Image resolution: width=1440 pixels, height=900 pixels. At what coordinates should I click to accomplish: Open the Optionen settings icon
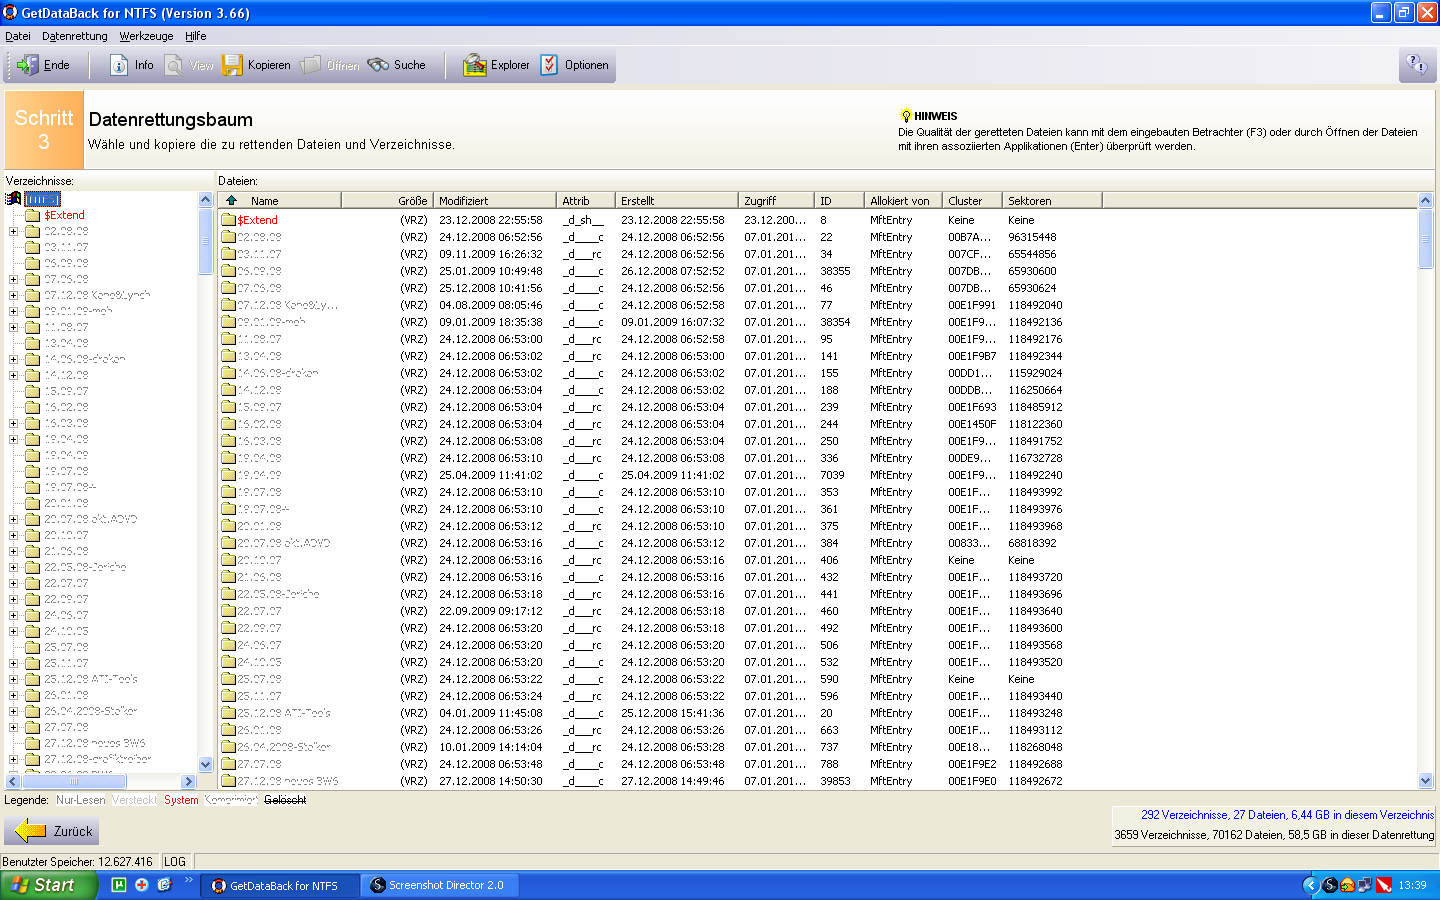click(x=549, y=65)
